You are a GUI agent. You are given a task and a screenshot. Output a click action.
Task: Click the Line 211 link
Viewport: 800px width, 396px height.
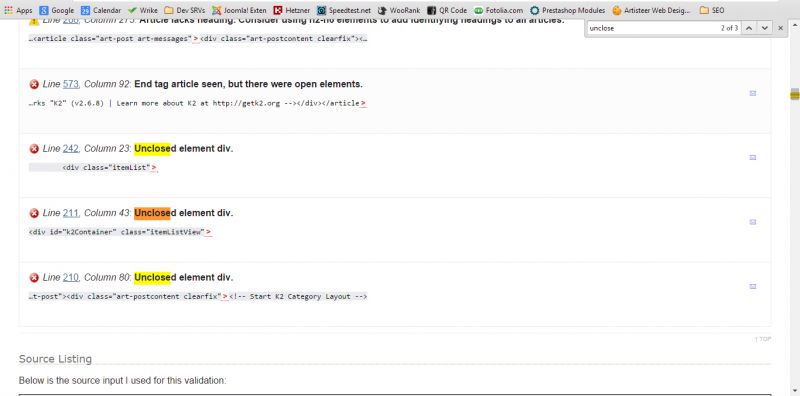[70, 213]
